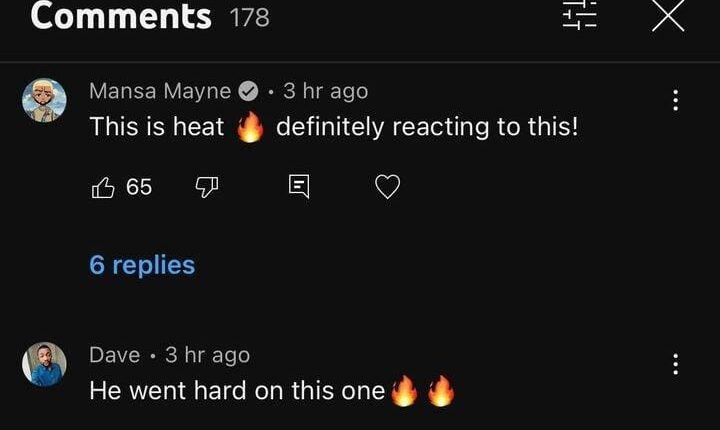This screenshot has height=430, width=720.
Task: Click the "He went hard on this one" text
Action: click(237, 390)
